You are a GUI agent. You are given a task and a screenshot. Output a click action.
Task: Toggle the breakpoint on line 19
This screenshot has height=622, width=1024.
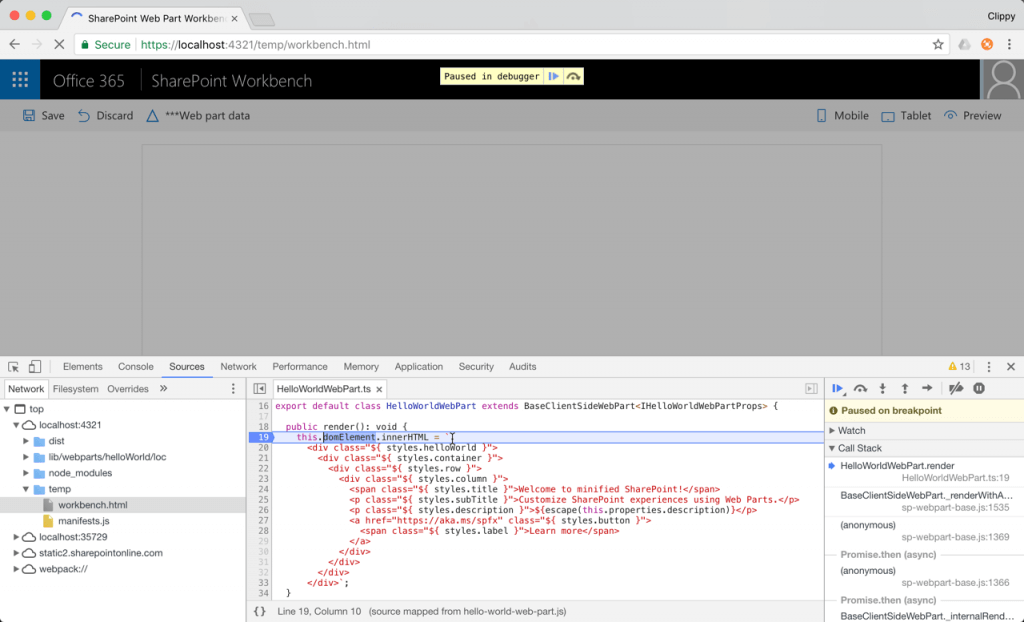[x=262, y=437]
